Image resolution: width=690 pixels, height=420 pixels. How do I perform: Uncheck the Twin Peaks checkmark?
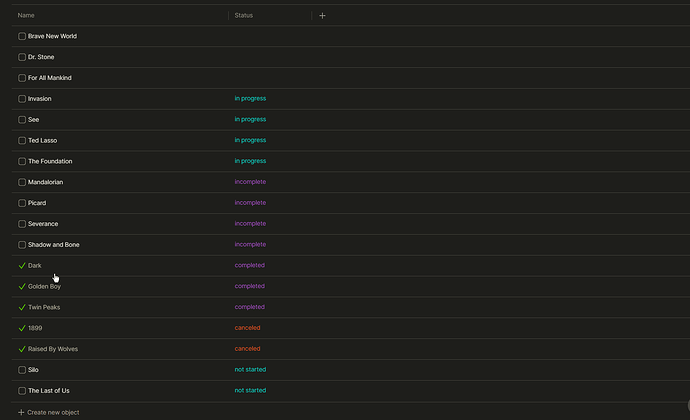22,307
